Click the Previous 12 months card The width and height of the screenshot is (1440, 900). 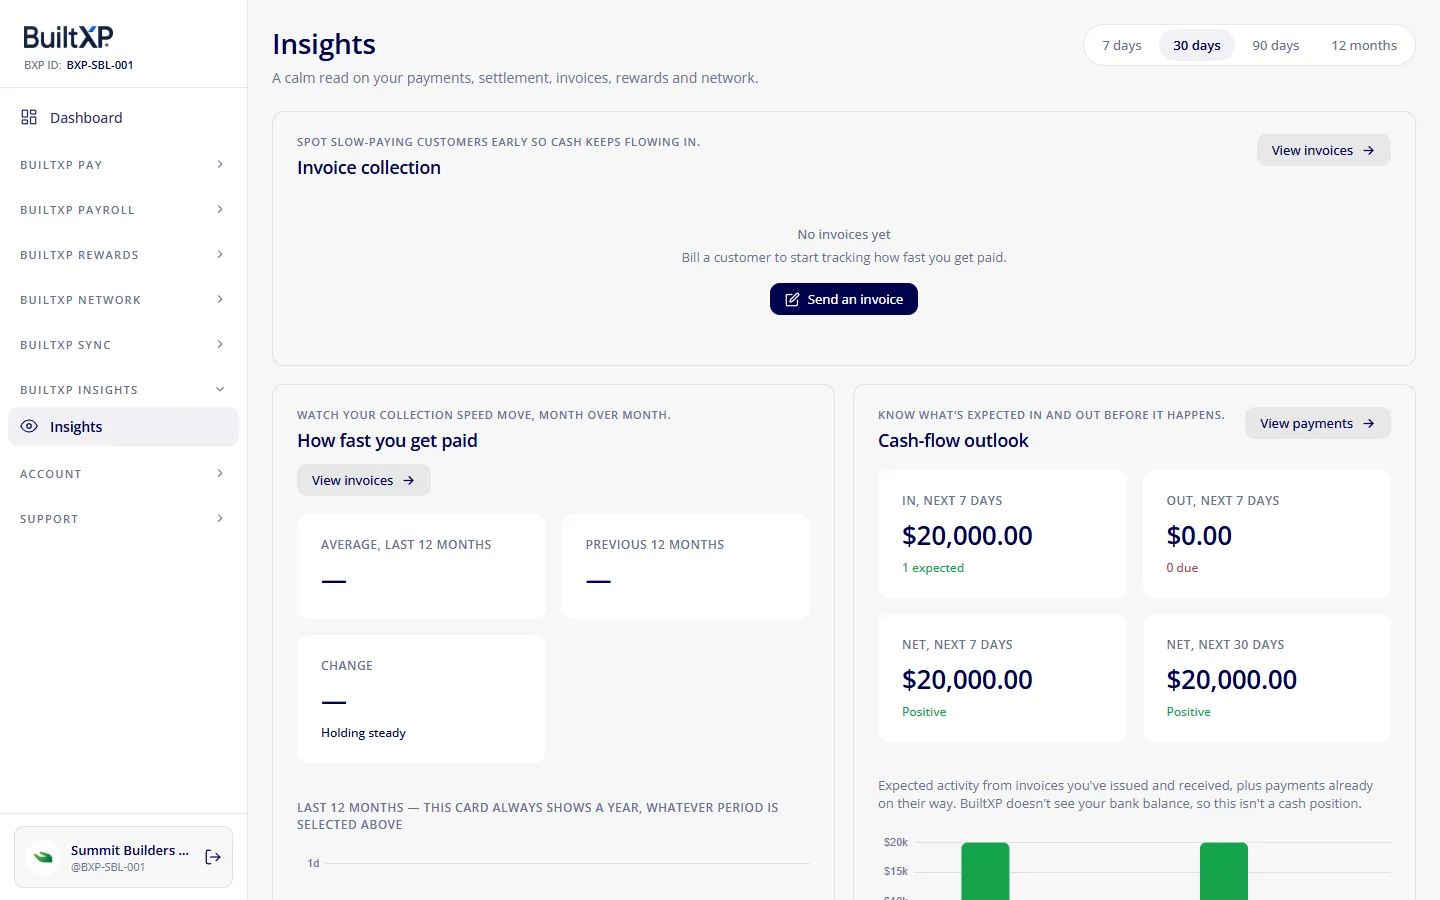[686, 566]
